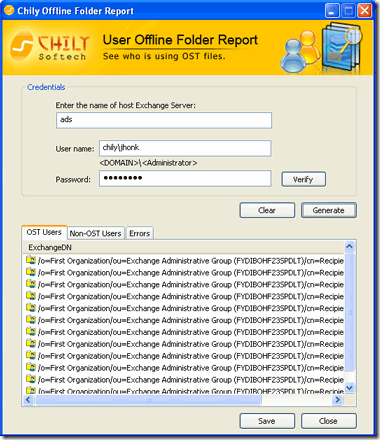Image resolution: width=380 pixels, height=440 pixels.
Task: Click the ExchangeDN column header
Action: coord(183,247)
